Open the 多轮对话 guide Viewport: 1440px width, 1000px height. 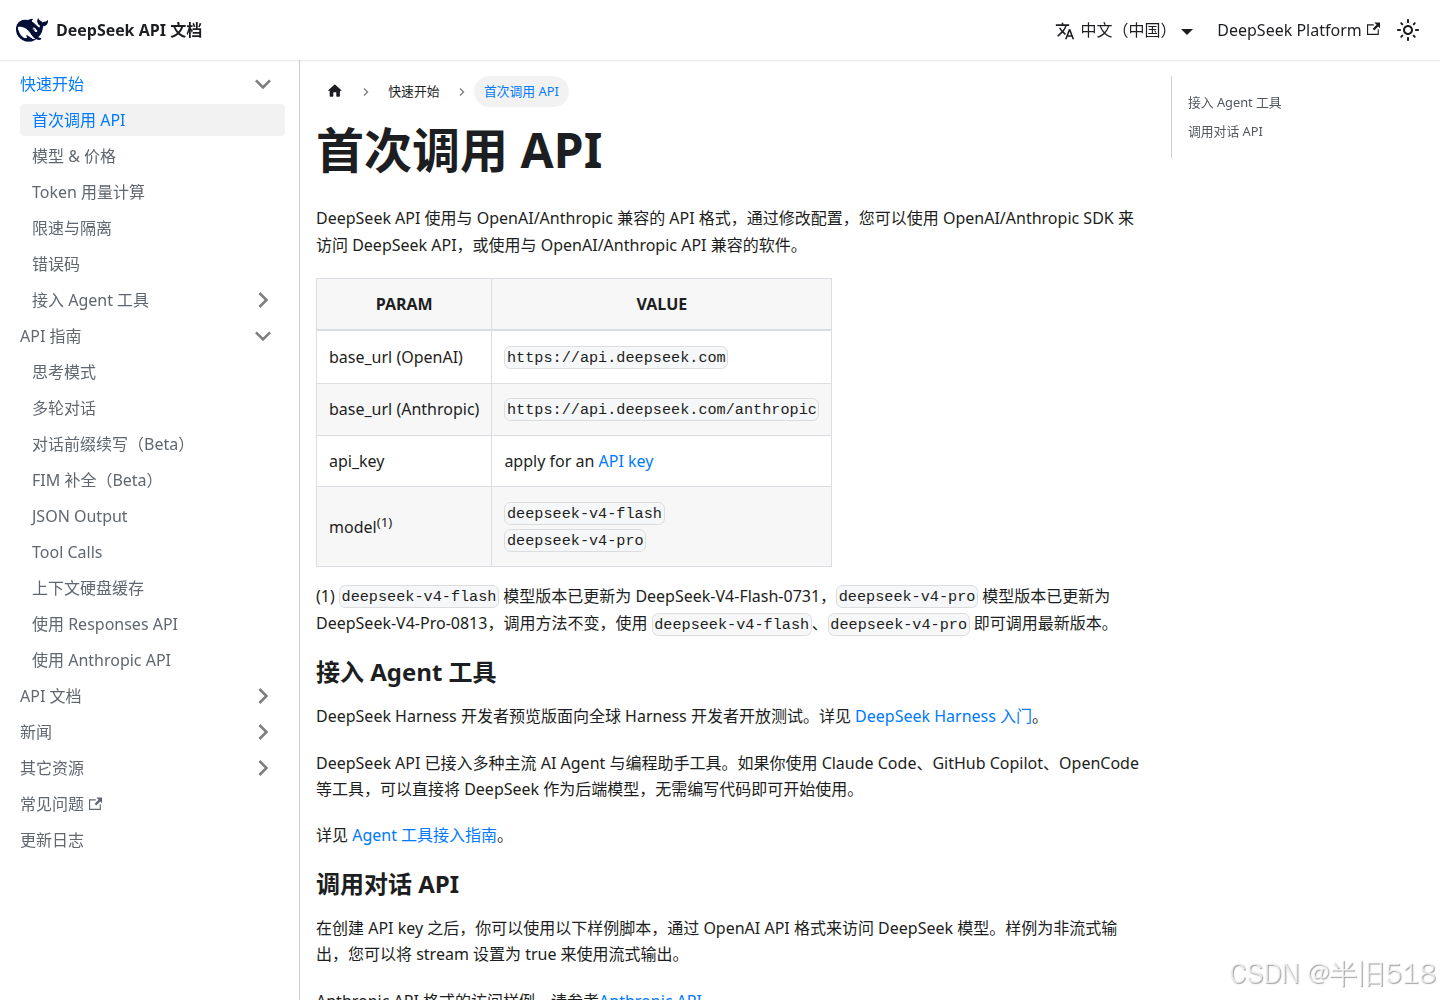(152, 408)
